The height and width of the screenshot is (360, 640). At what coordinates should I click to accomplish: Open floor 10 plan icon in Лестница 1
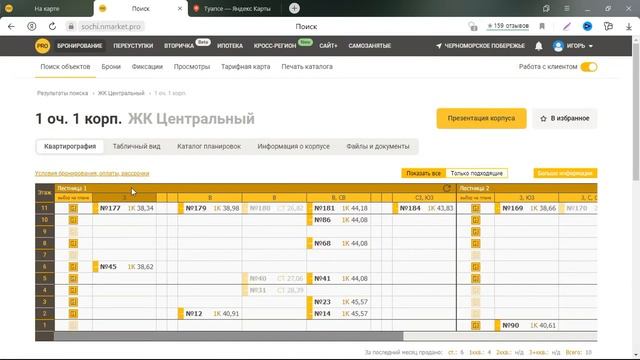[x=73, y=220]
